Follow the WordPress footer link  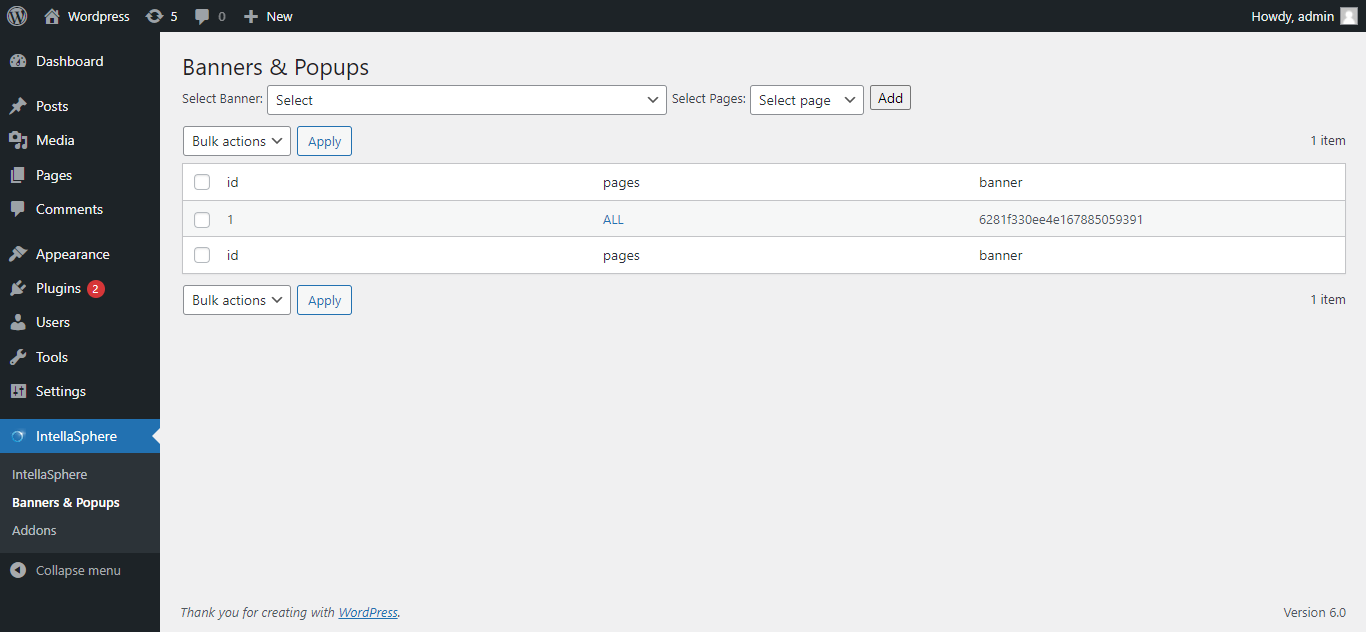point(368,612)
